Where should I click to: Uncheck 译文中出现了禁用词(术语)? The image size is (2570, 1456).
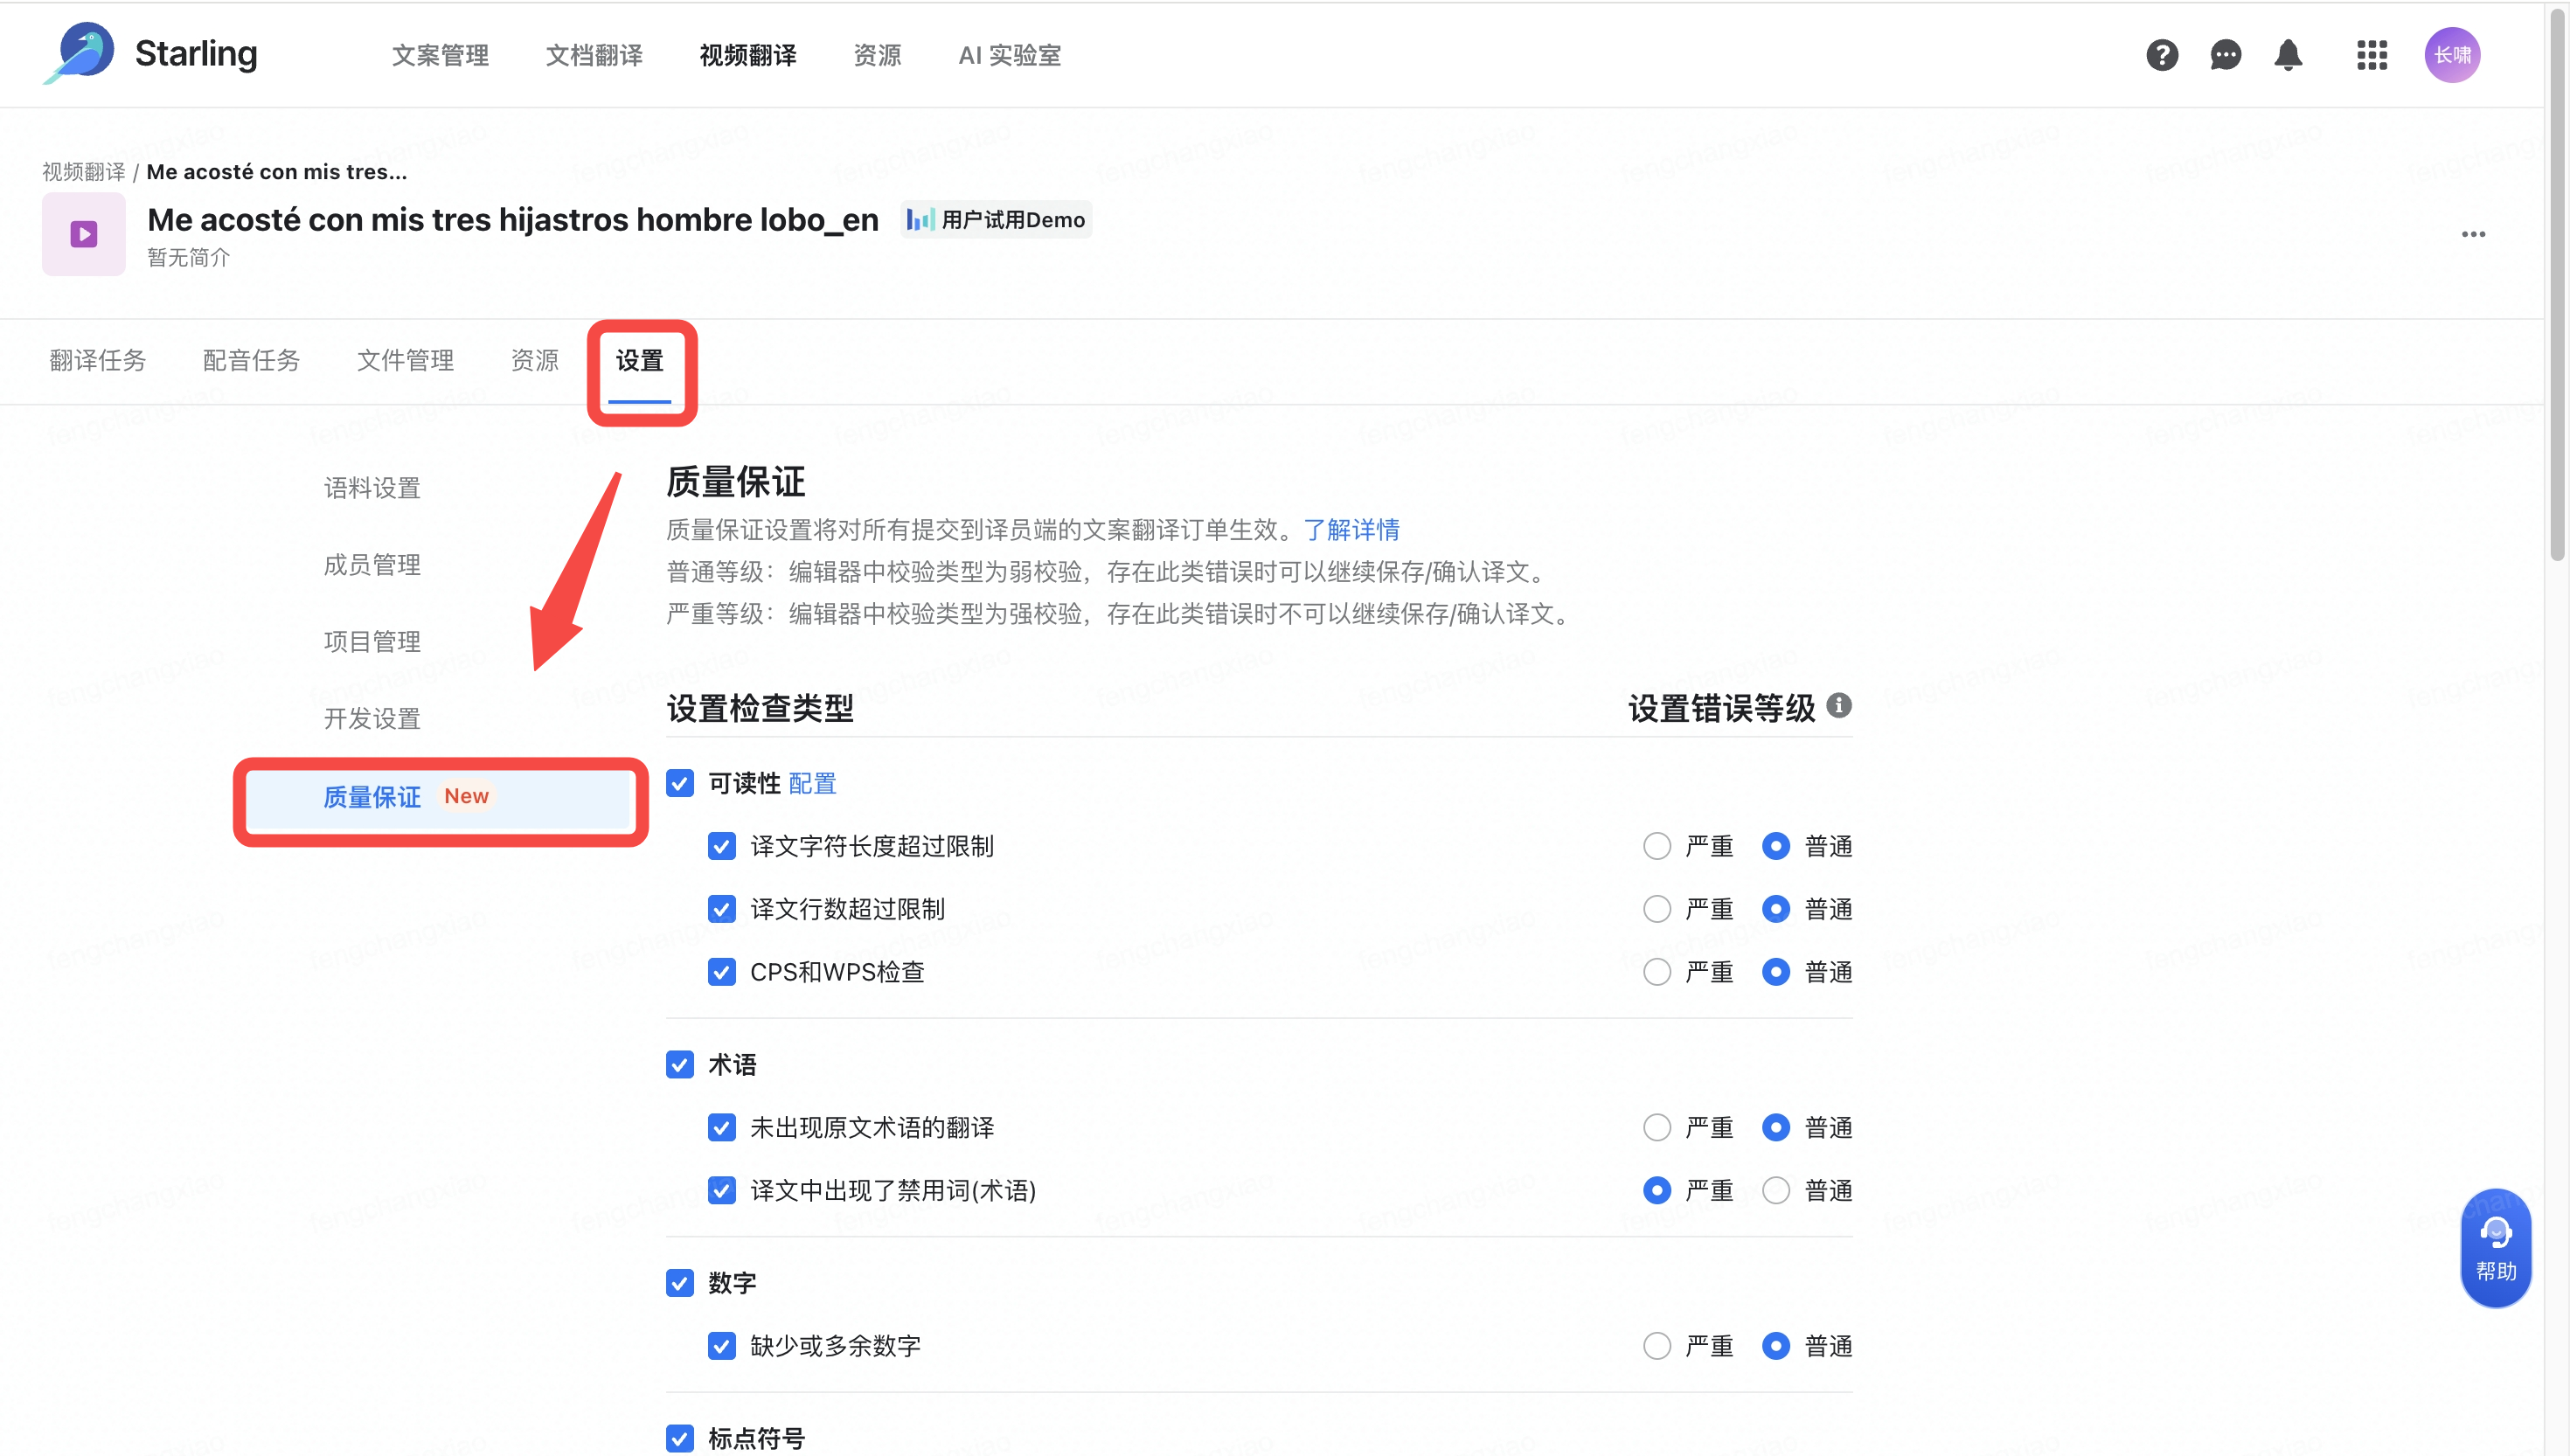point(722,1191)
